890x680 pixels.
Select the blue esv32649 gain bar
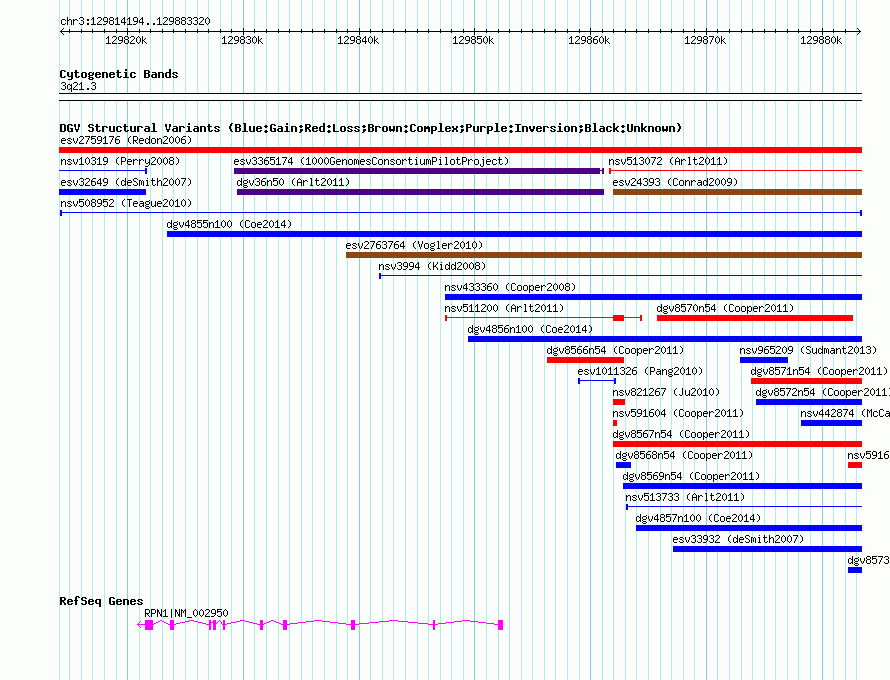[103, 192]
